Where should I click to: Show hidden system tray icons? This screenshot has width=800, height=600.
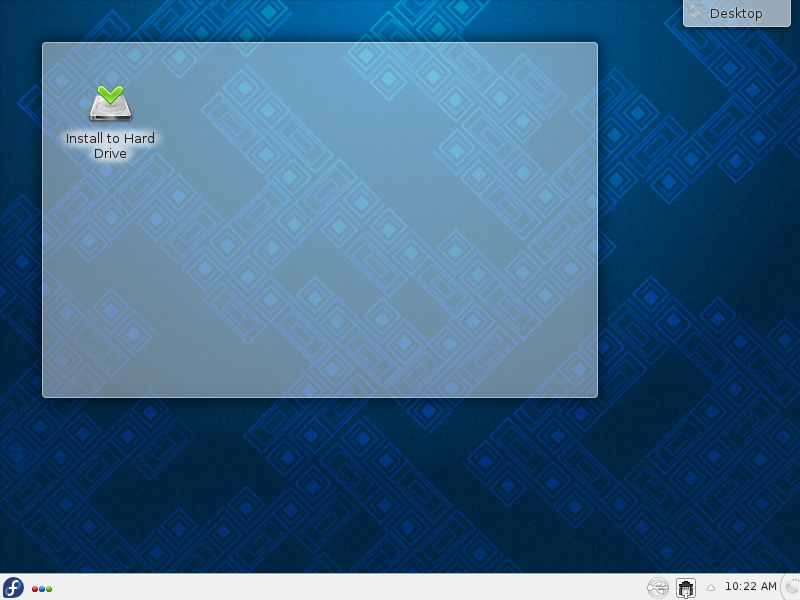711,587
